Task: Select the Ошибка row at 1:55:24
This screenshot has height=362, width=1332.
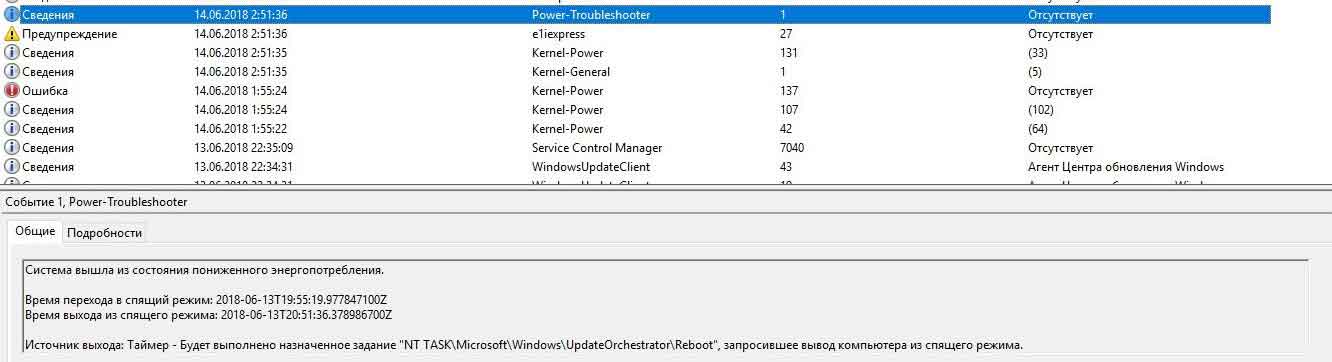Action: 636,91
